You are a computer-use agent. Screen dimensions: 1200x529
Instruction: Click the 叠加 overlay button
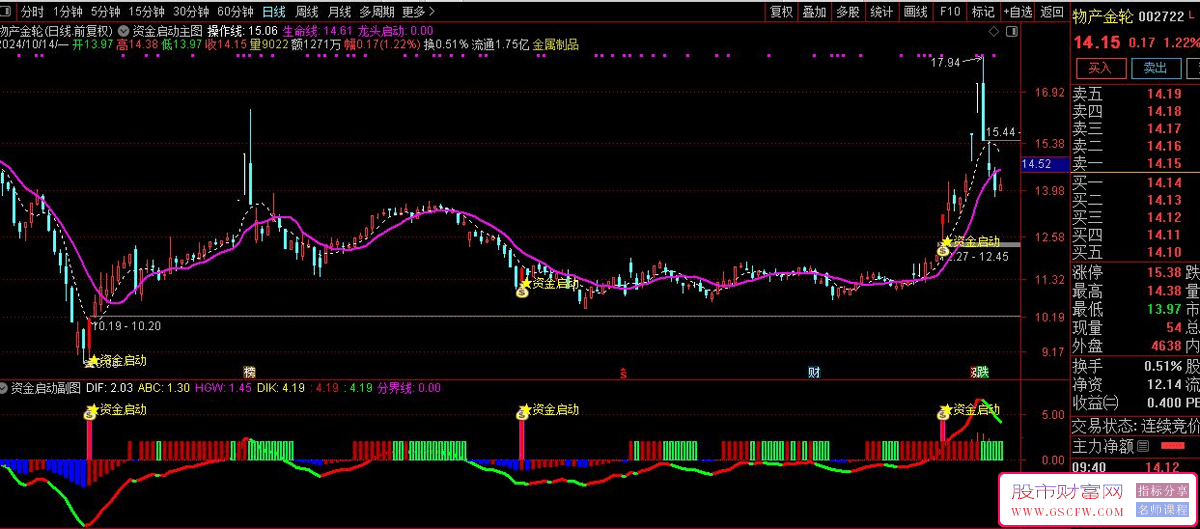pyautogui.click(x=815, y=12)
